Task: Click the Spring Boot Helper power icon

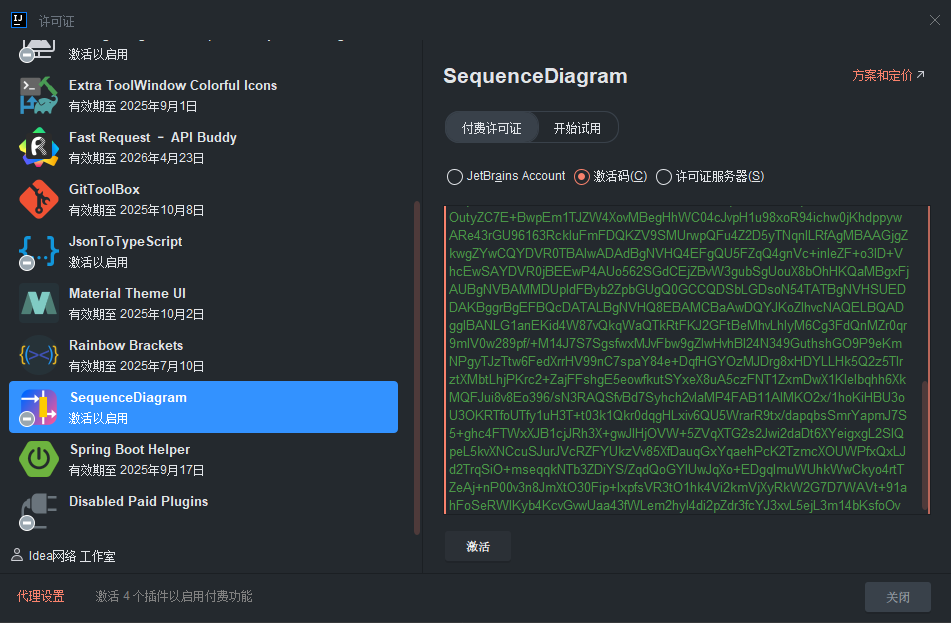Action: click(x=38, y=459)
